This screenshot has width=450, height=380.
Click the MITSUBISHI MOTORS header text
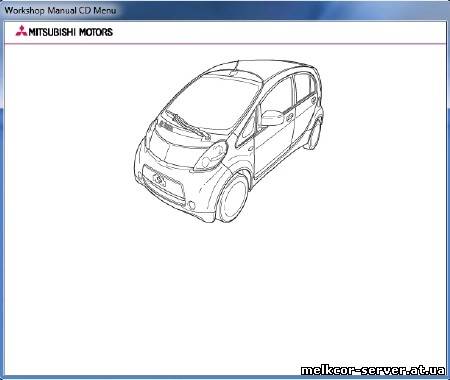click(71, 32)
